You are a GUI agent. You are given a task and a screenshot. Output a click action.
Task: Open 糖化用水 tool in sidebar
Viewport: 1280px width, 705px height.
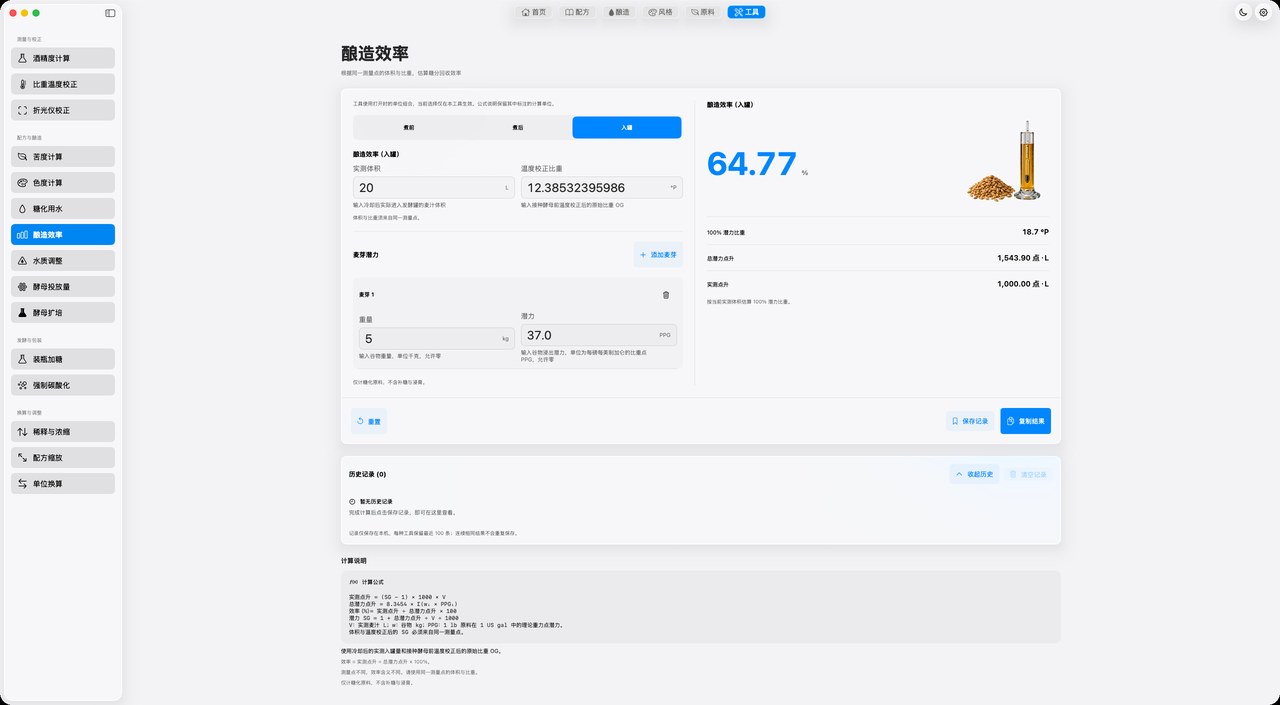[63, 209]
